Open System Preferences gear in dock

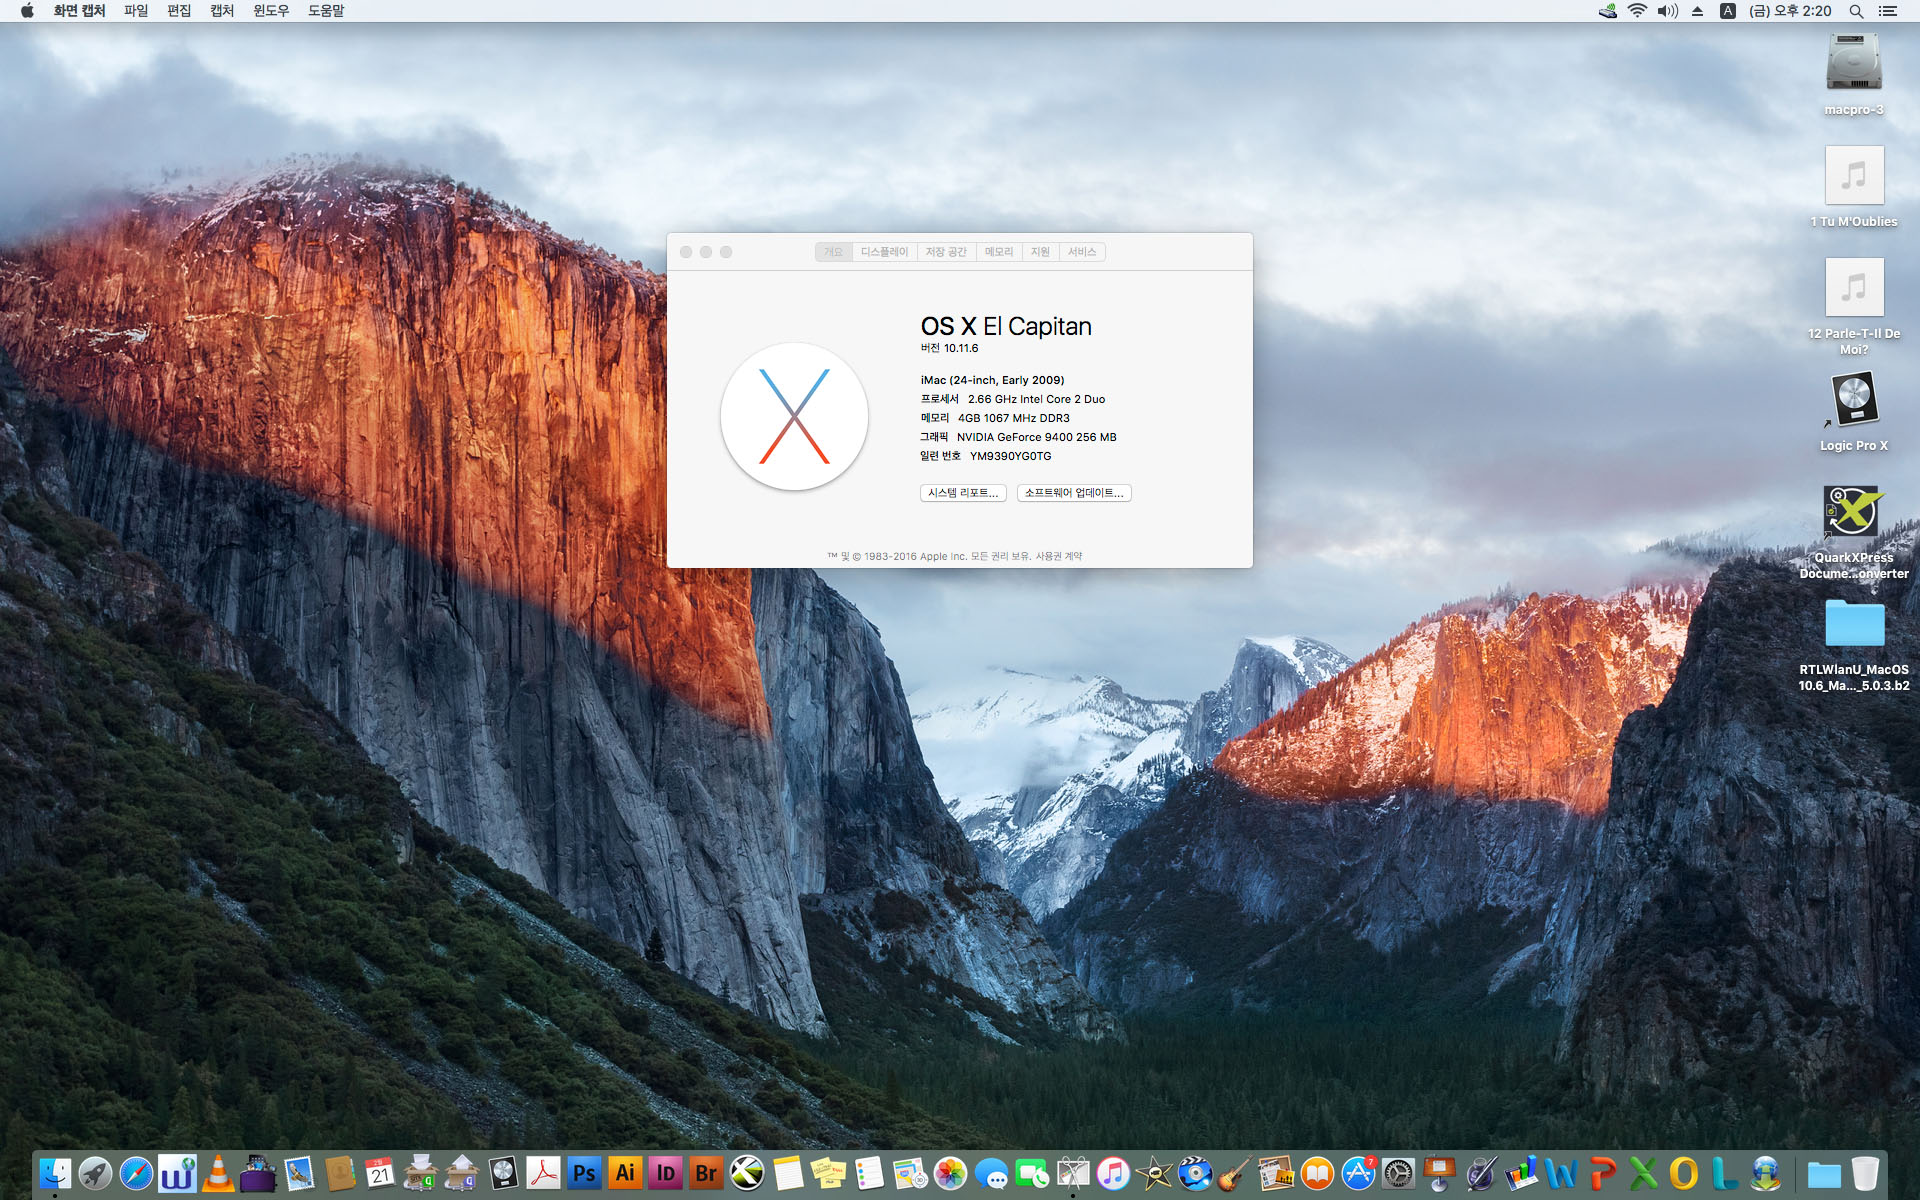[x=1399, y=1173]
